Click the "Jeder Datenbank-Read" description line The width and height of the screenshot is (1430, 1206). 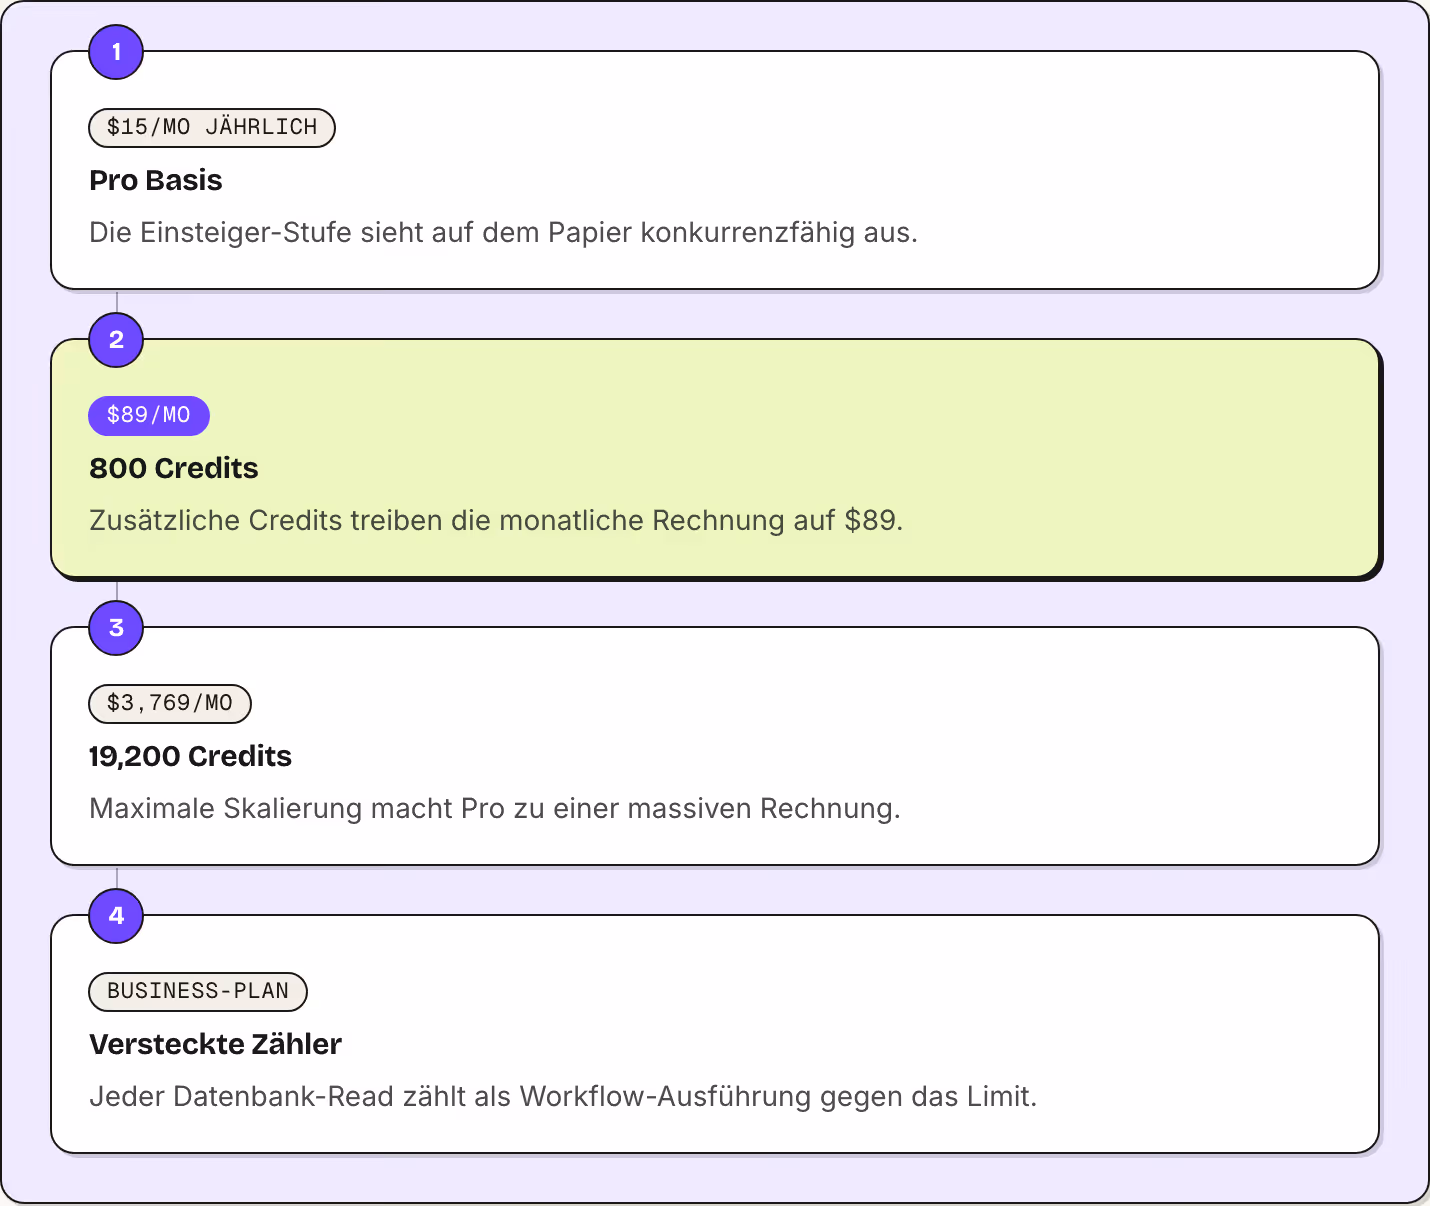coord(563,1096)
